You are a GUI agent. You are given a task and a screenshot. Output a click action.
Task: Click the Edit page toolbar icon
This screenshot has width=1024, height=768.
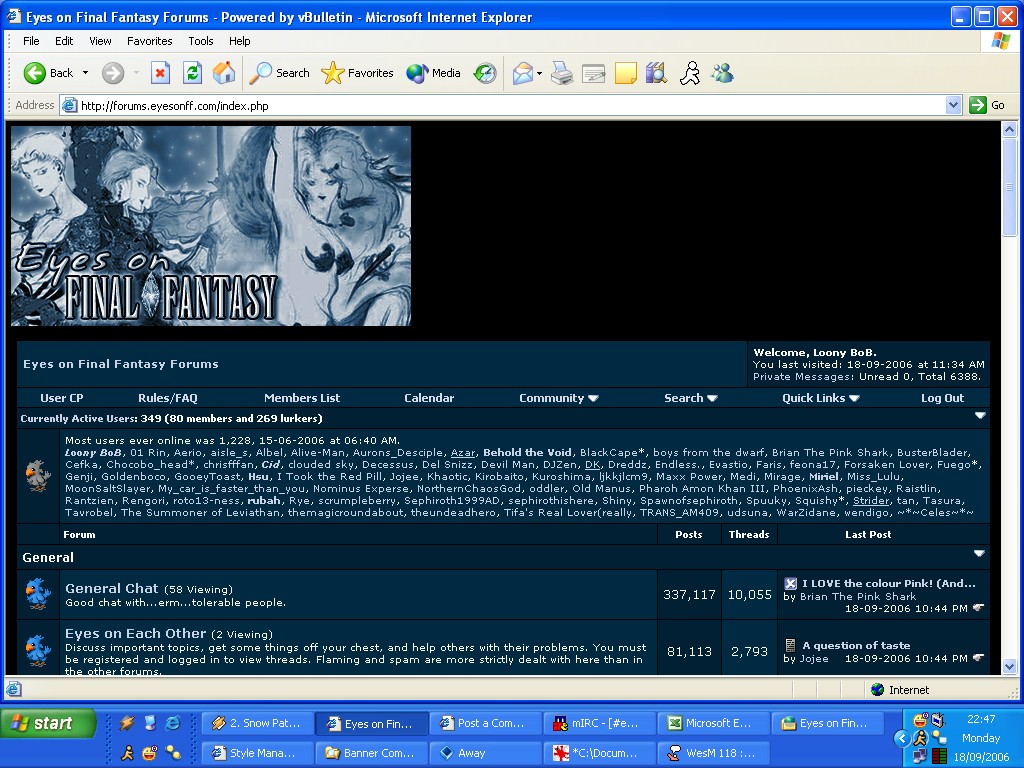[x=594, y=73]
